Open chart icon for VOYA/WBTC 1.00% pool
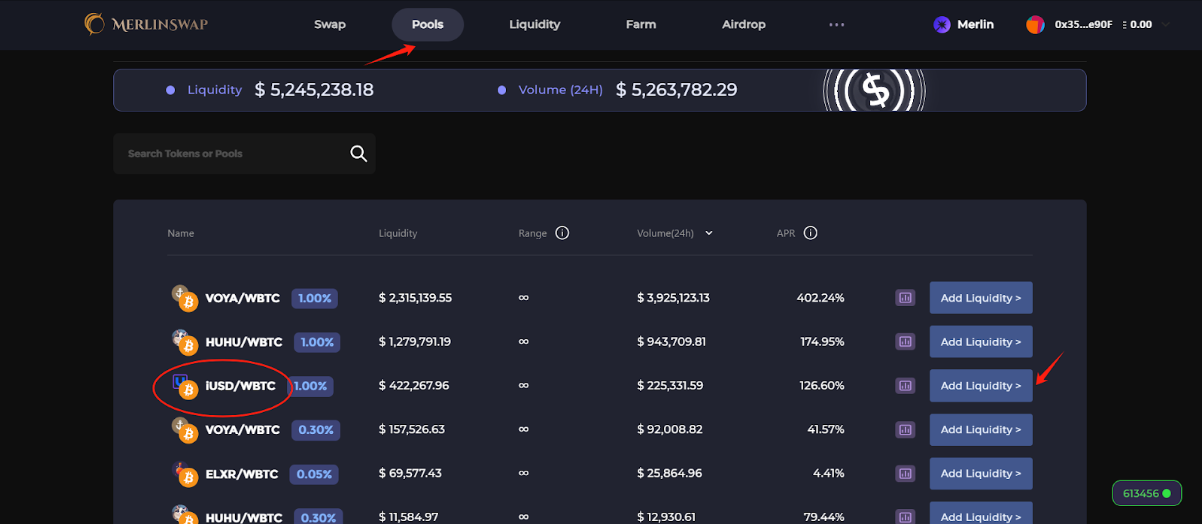Screen dimensions: 1203x525 905,297
